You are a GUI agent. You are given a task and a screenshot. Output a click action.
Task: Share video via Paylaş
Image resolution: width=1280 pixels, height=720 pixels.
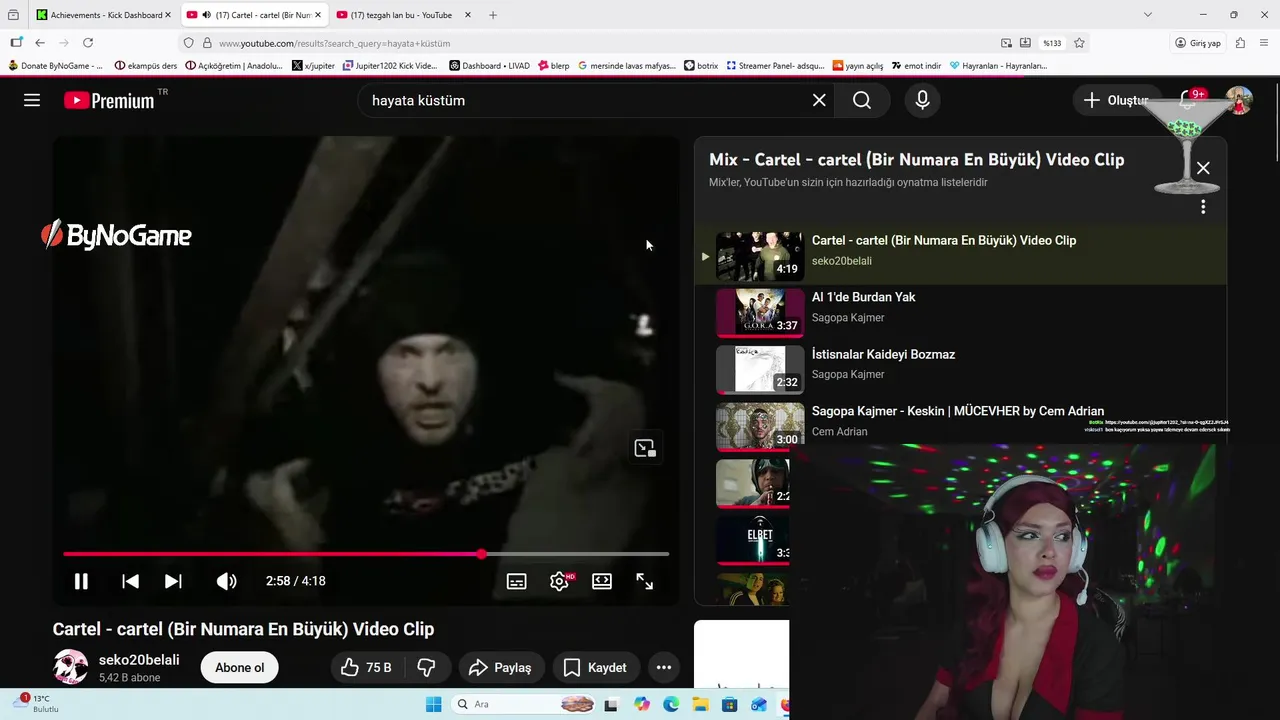tap(501, 668)
